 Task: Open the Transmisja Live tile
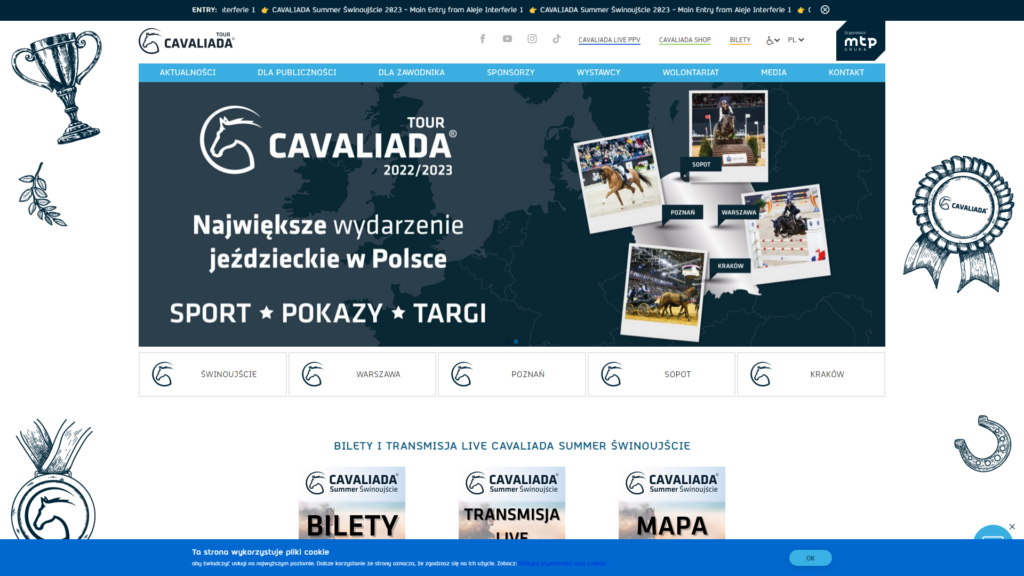(x=512, y=503)
